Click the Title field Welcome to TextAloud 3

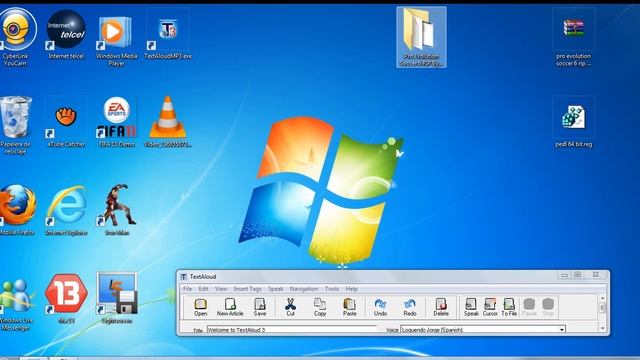292,329
